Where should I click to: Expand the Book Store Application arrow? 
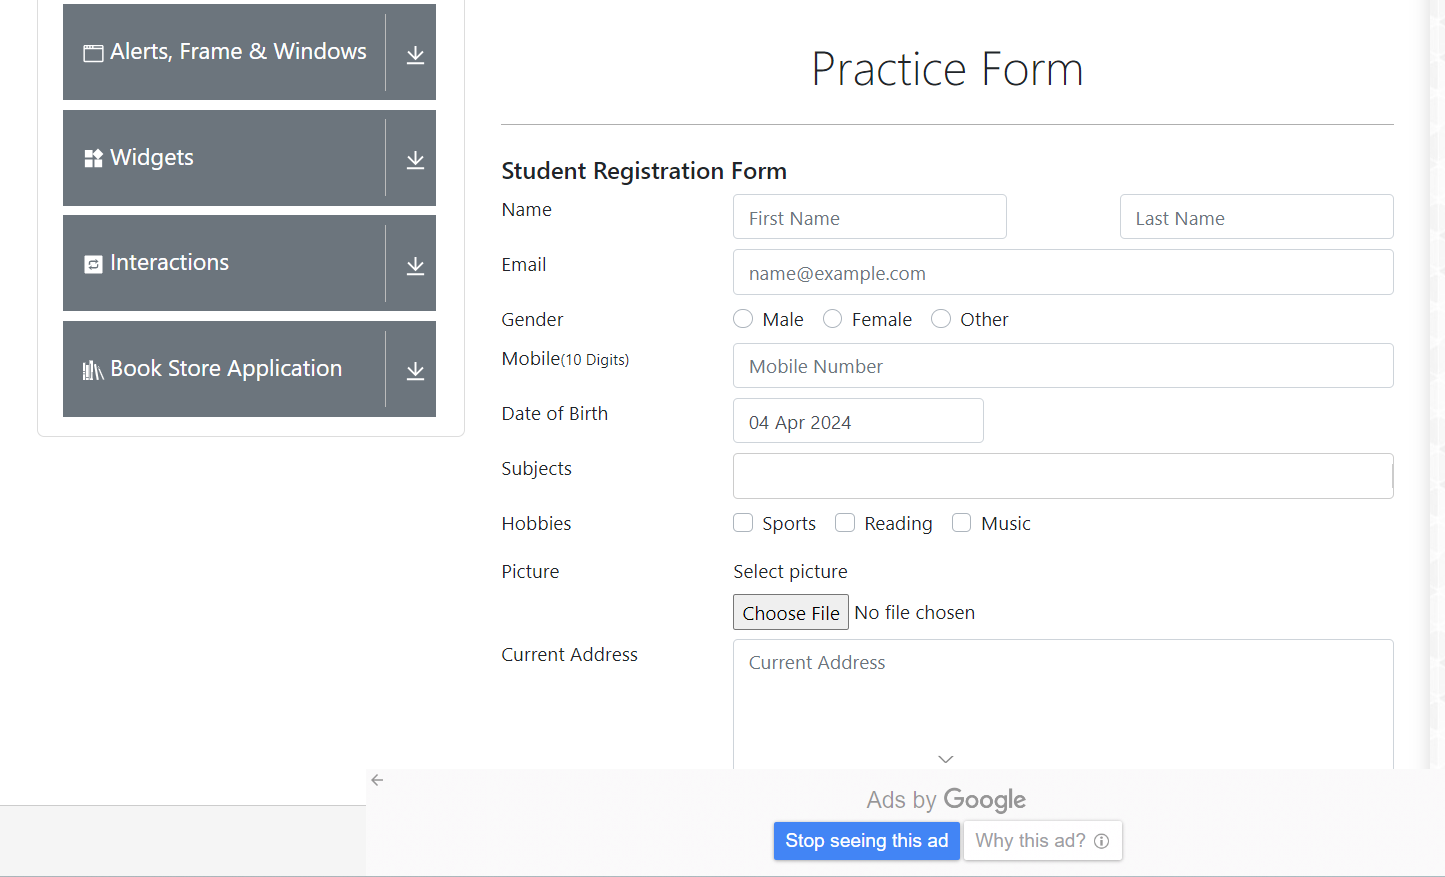coord(415,370)
